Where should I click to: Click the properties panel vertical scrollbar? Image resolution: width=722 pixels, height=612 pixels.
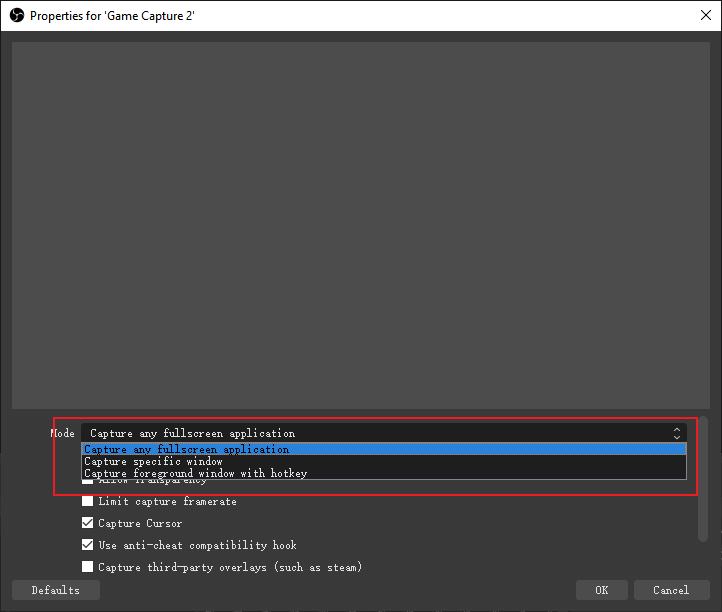point(703,479)
